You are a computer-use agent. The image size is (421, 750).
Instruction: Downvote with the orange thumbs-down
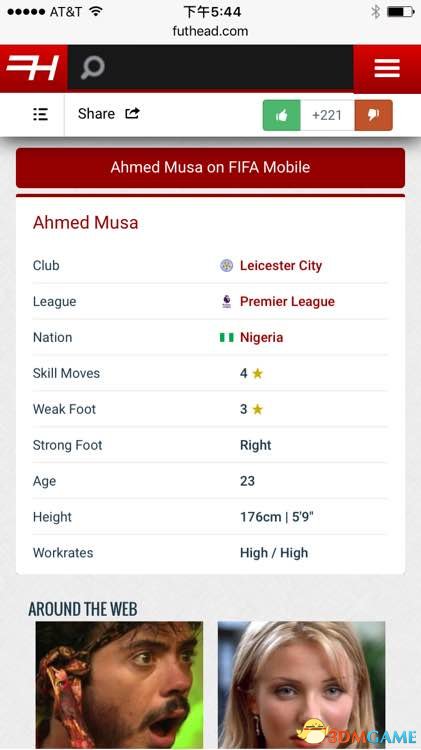coord(374,115)
